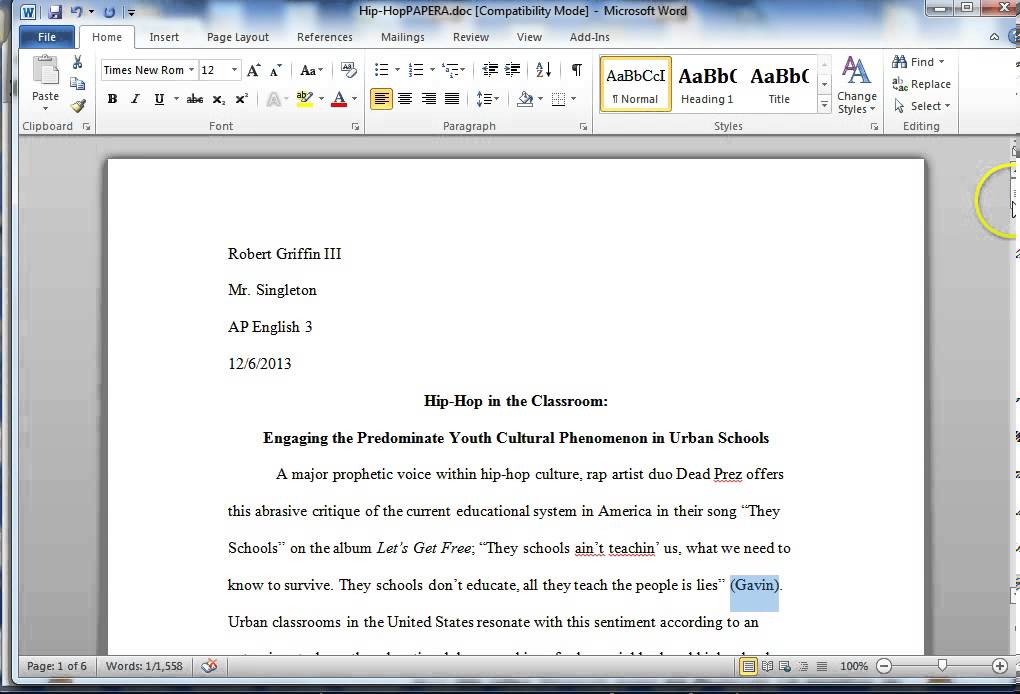Screen dimensions: 1020x694
Task: Select Align Text Left
Action: coord(382,99)
